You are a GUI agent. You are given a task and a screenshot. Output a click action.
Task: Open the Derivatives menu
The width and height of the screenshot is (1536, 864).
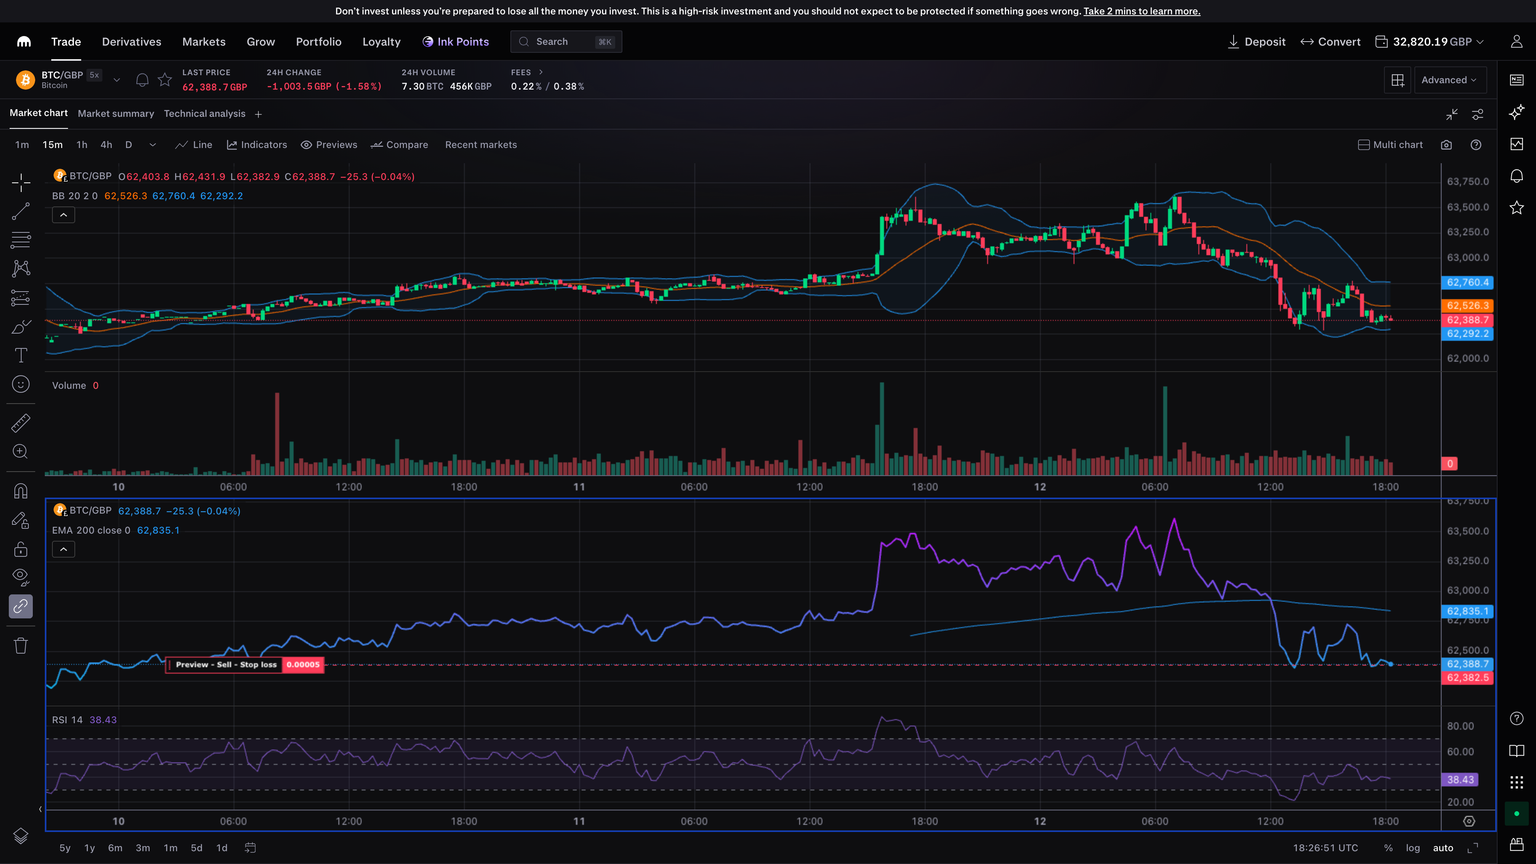pos(131,42)
